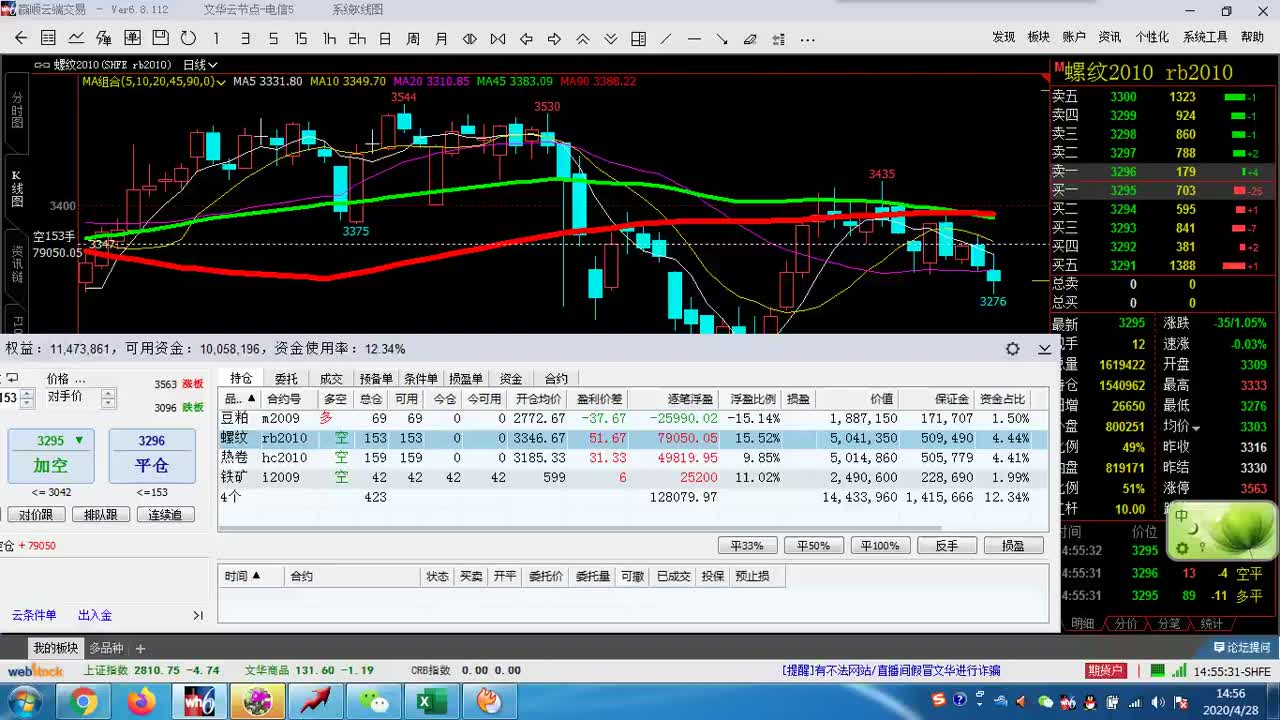Open the quote list table icon
The height and width of the screenshot is (720, 1280).
[48, 38]
